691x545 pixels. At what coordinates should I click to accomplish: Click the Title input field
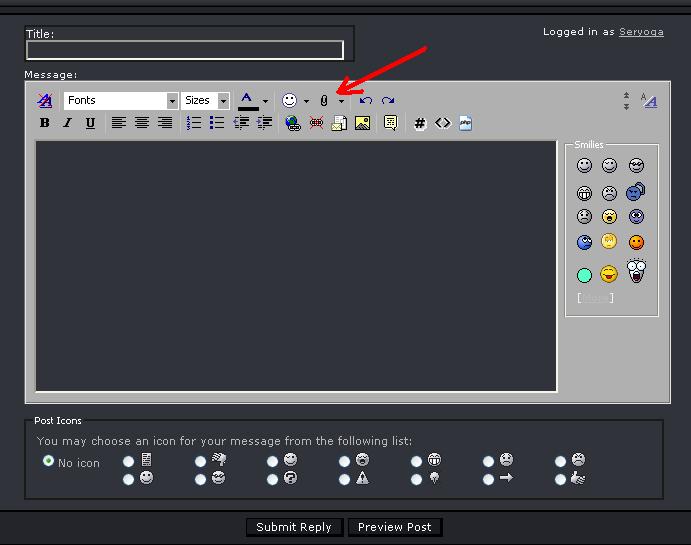pyautogui.click(x=185, y=50)
